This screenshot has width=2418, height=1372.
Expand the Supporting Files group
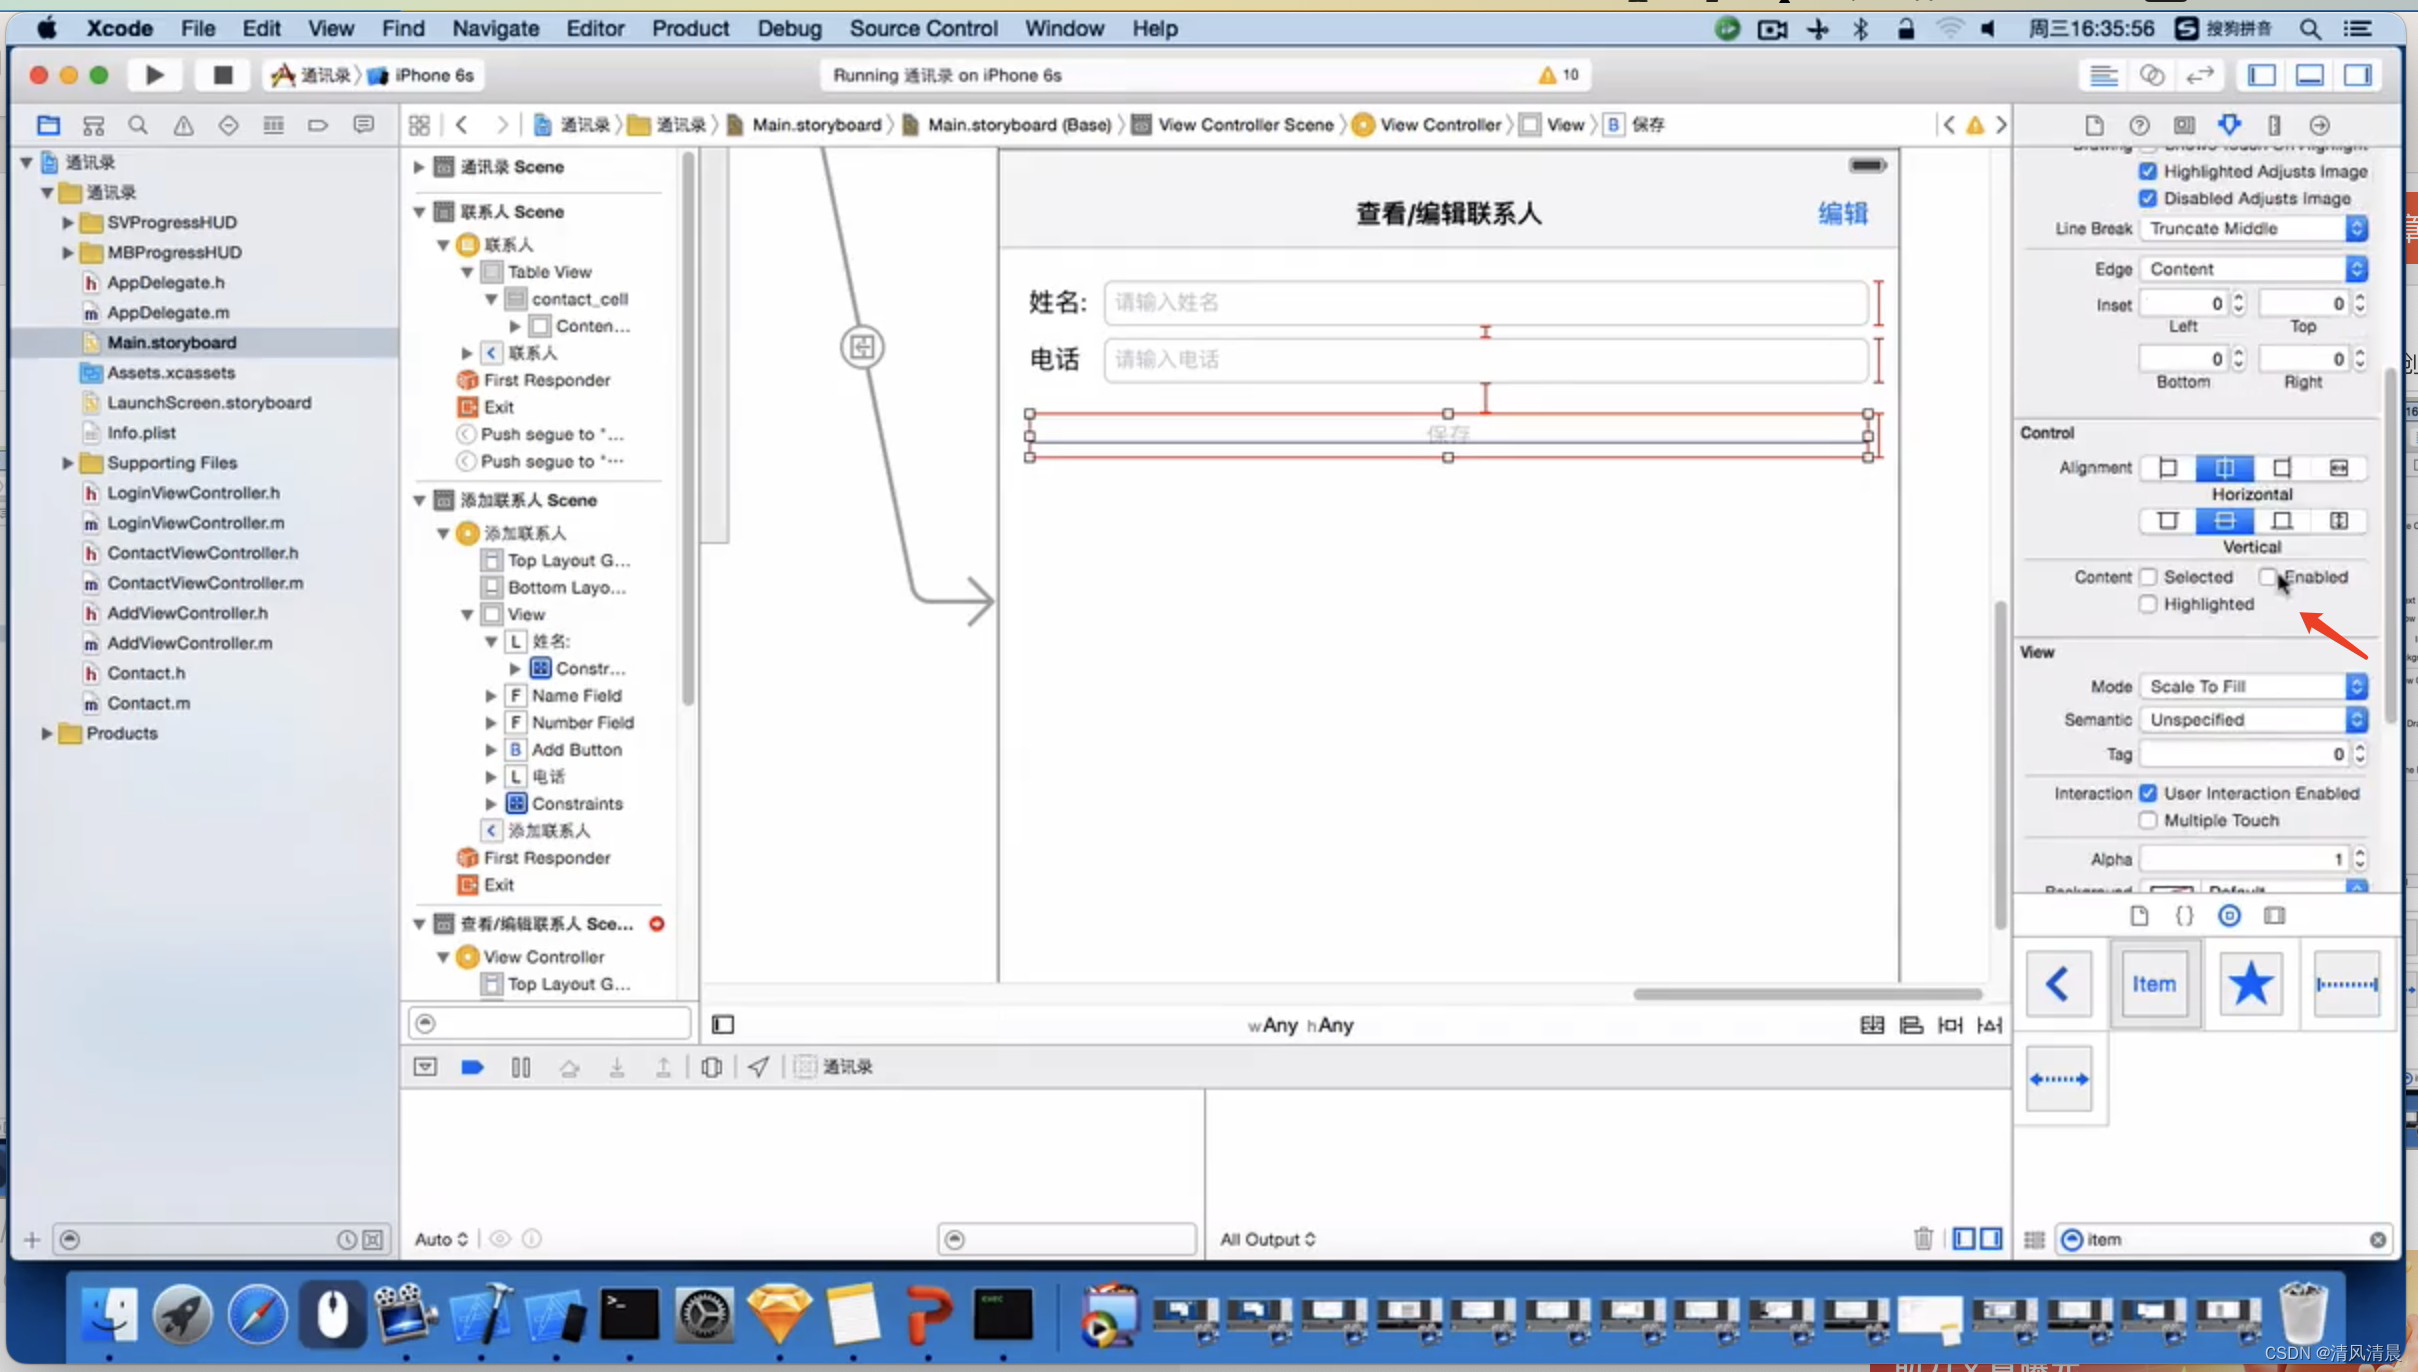(x=67, y=462)
